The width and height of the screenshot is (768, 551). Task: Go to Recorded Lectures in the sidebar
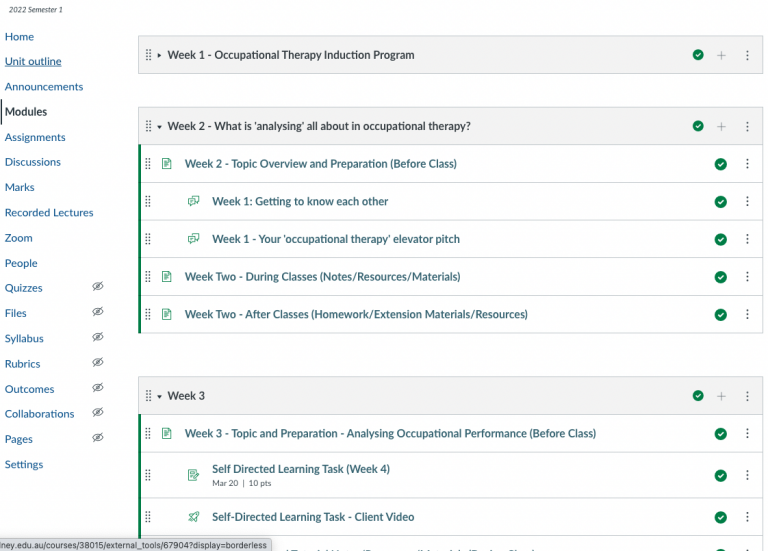click(49, 213)
